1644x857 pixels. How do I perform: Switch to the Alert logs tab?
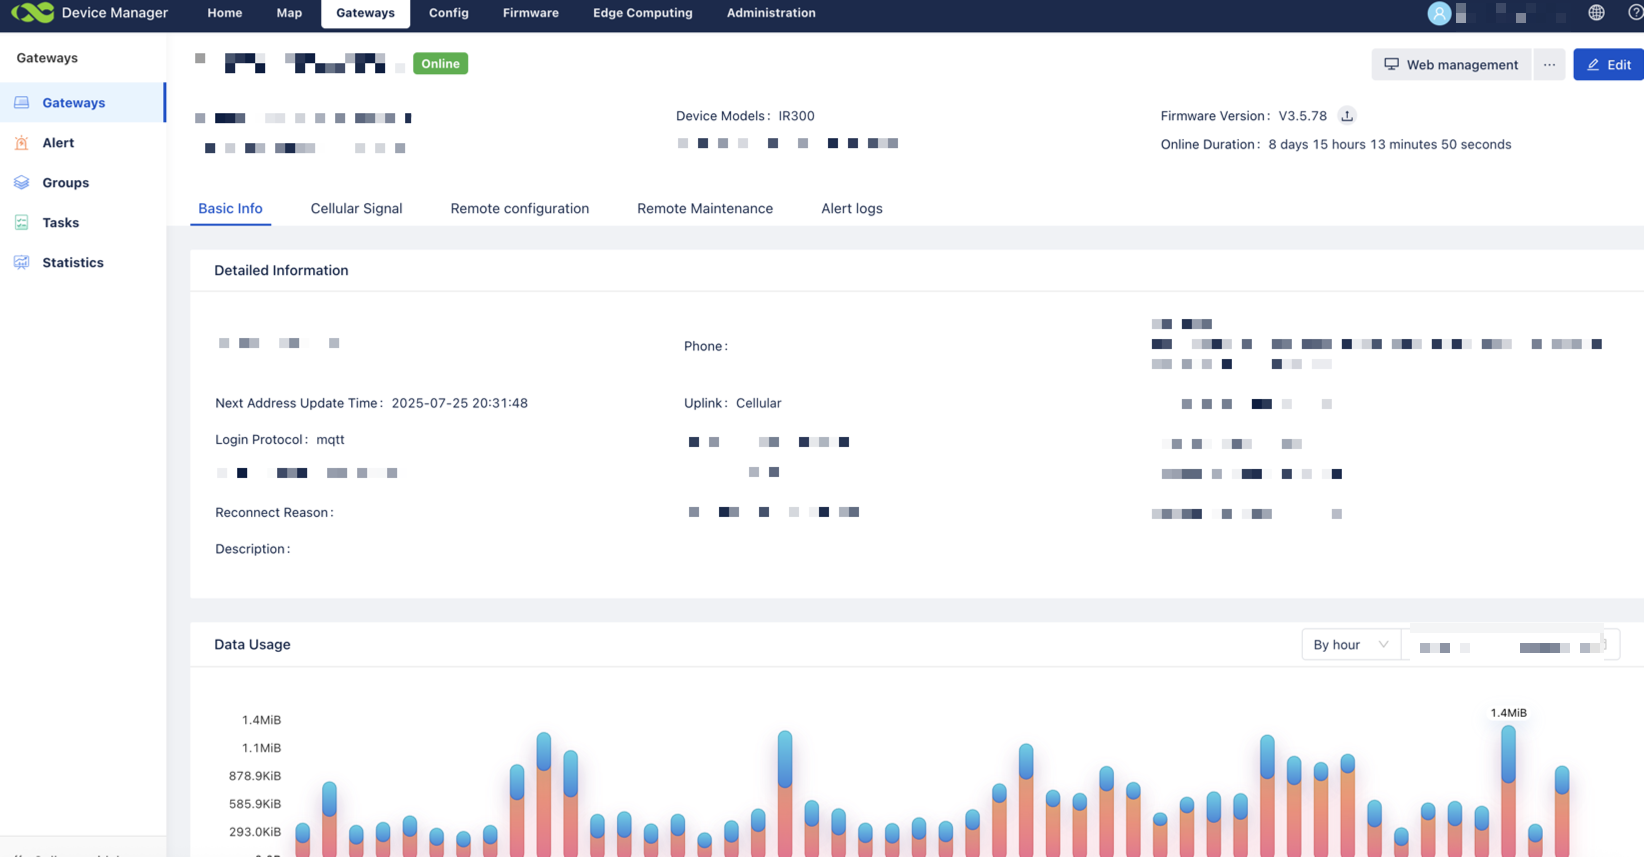point(852,208)
